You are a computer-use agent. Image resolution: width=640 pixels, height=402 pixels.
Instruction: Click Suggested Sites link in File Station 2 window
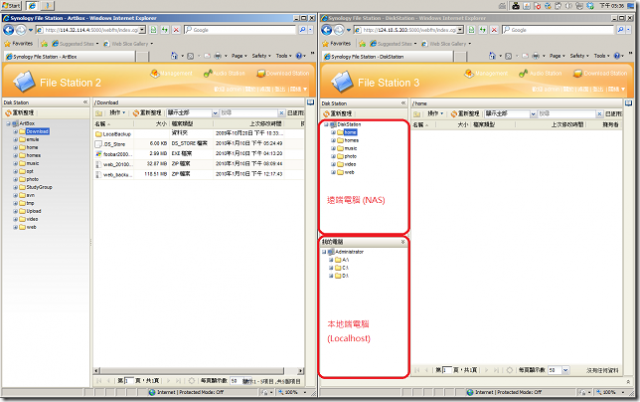pos(76,44)
